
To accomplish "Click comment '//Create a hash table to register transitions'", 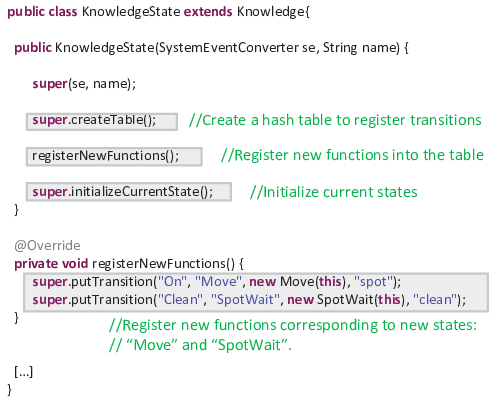I will point(335,120).
